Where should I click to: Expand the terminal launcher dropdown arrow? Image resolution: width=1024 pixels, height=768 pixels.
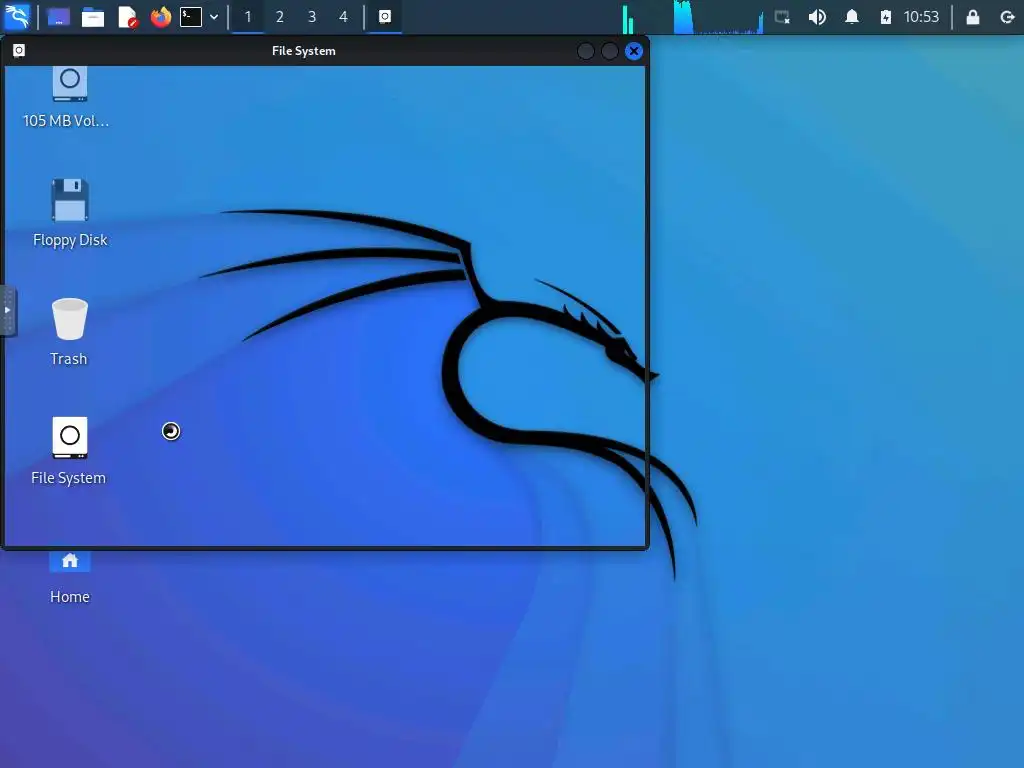pos(214,17)
